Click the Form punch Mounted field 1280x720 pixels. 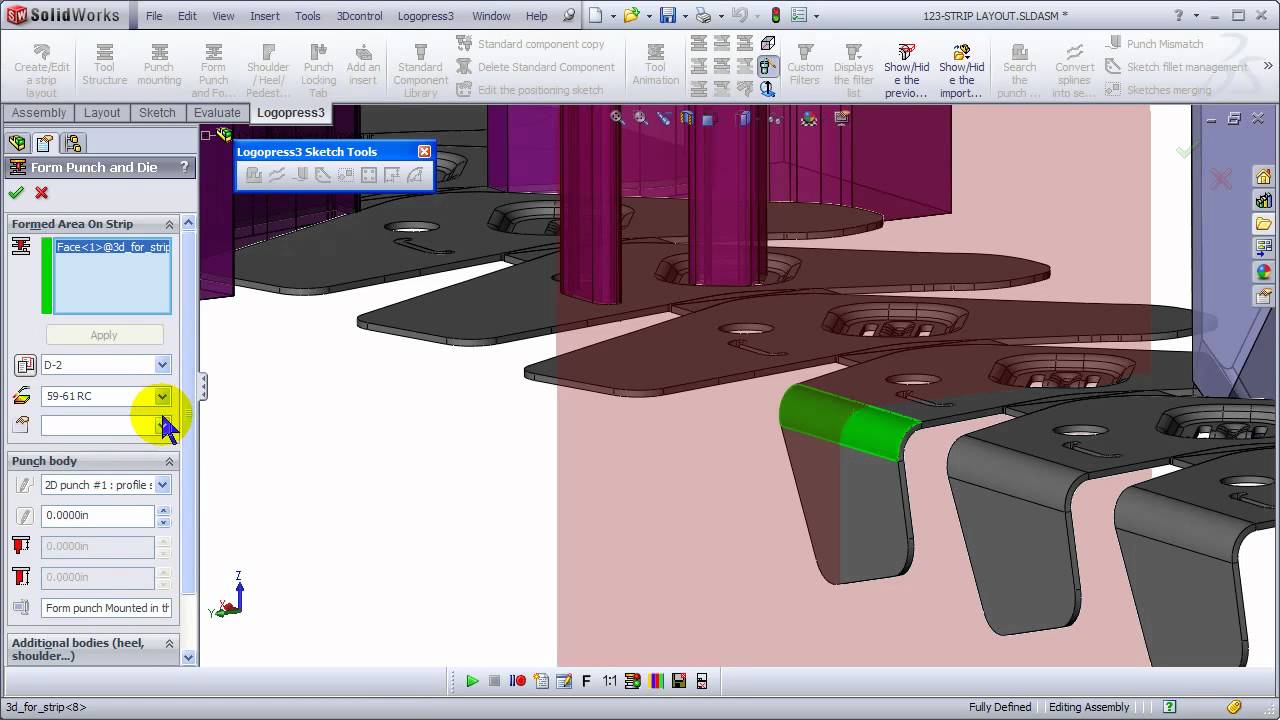[x=106, y=608]
